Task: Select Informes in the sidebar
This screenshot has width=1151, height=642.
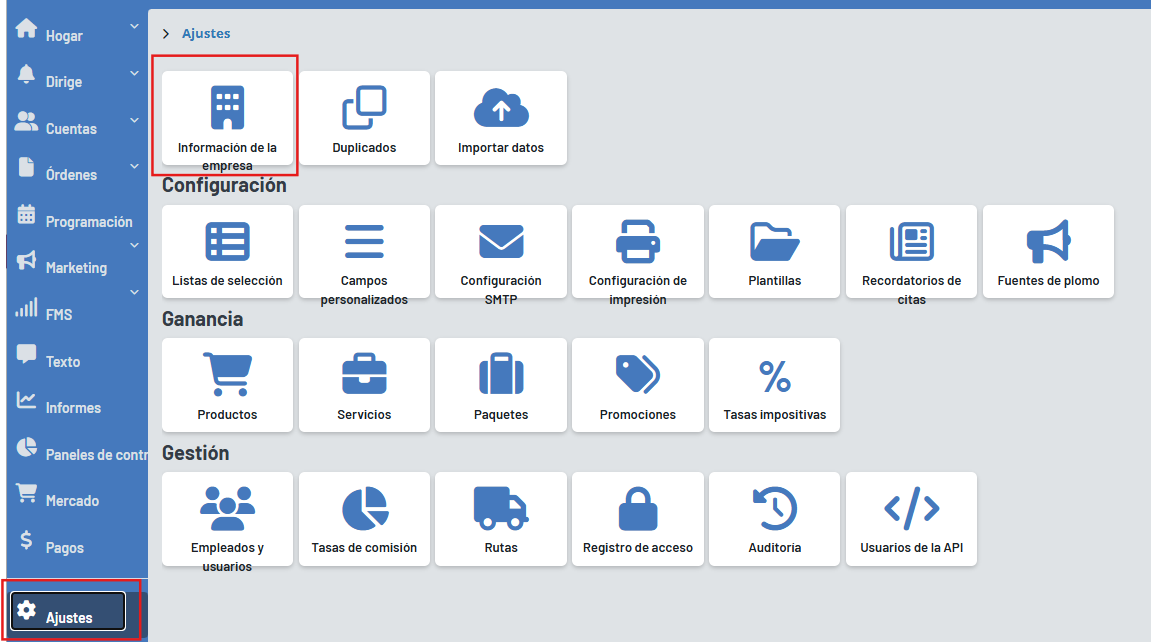Action: (73, 408)
